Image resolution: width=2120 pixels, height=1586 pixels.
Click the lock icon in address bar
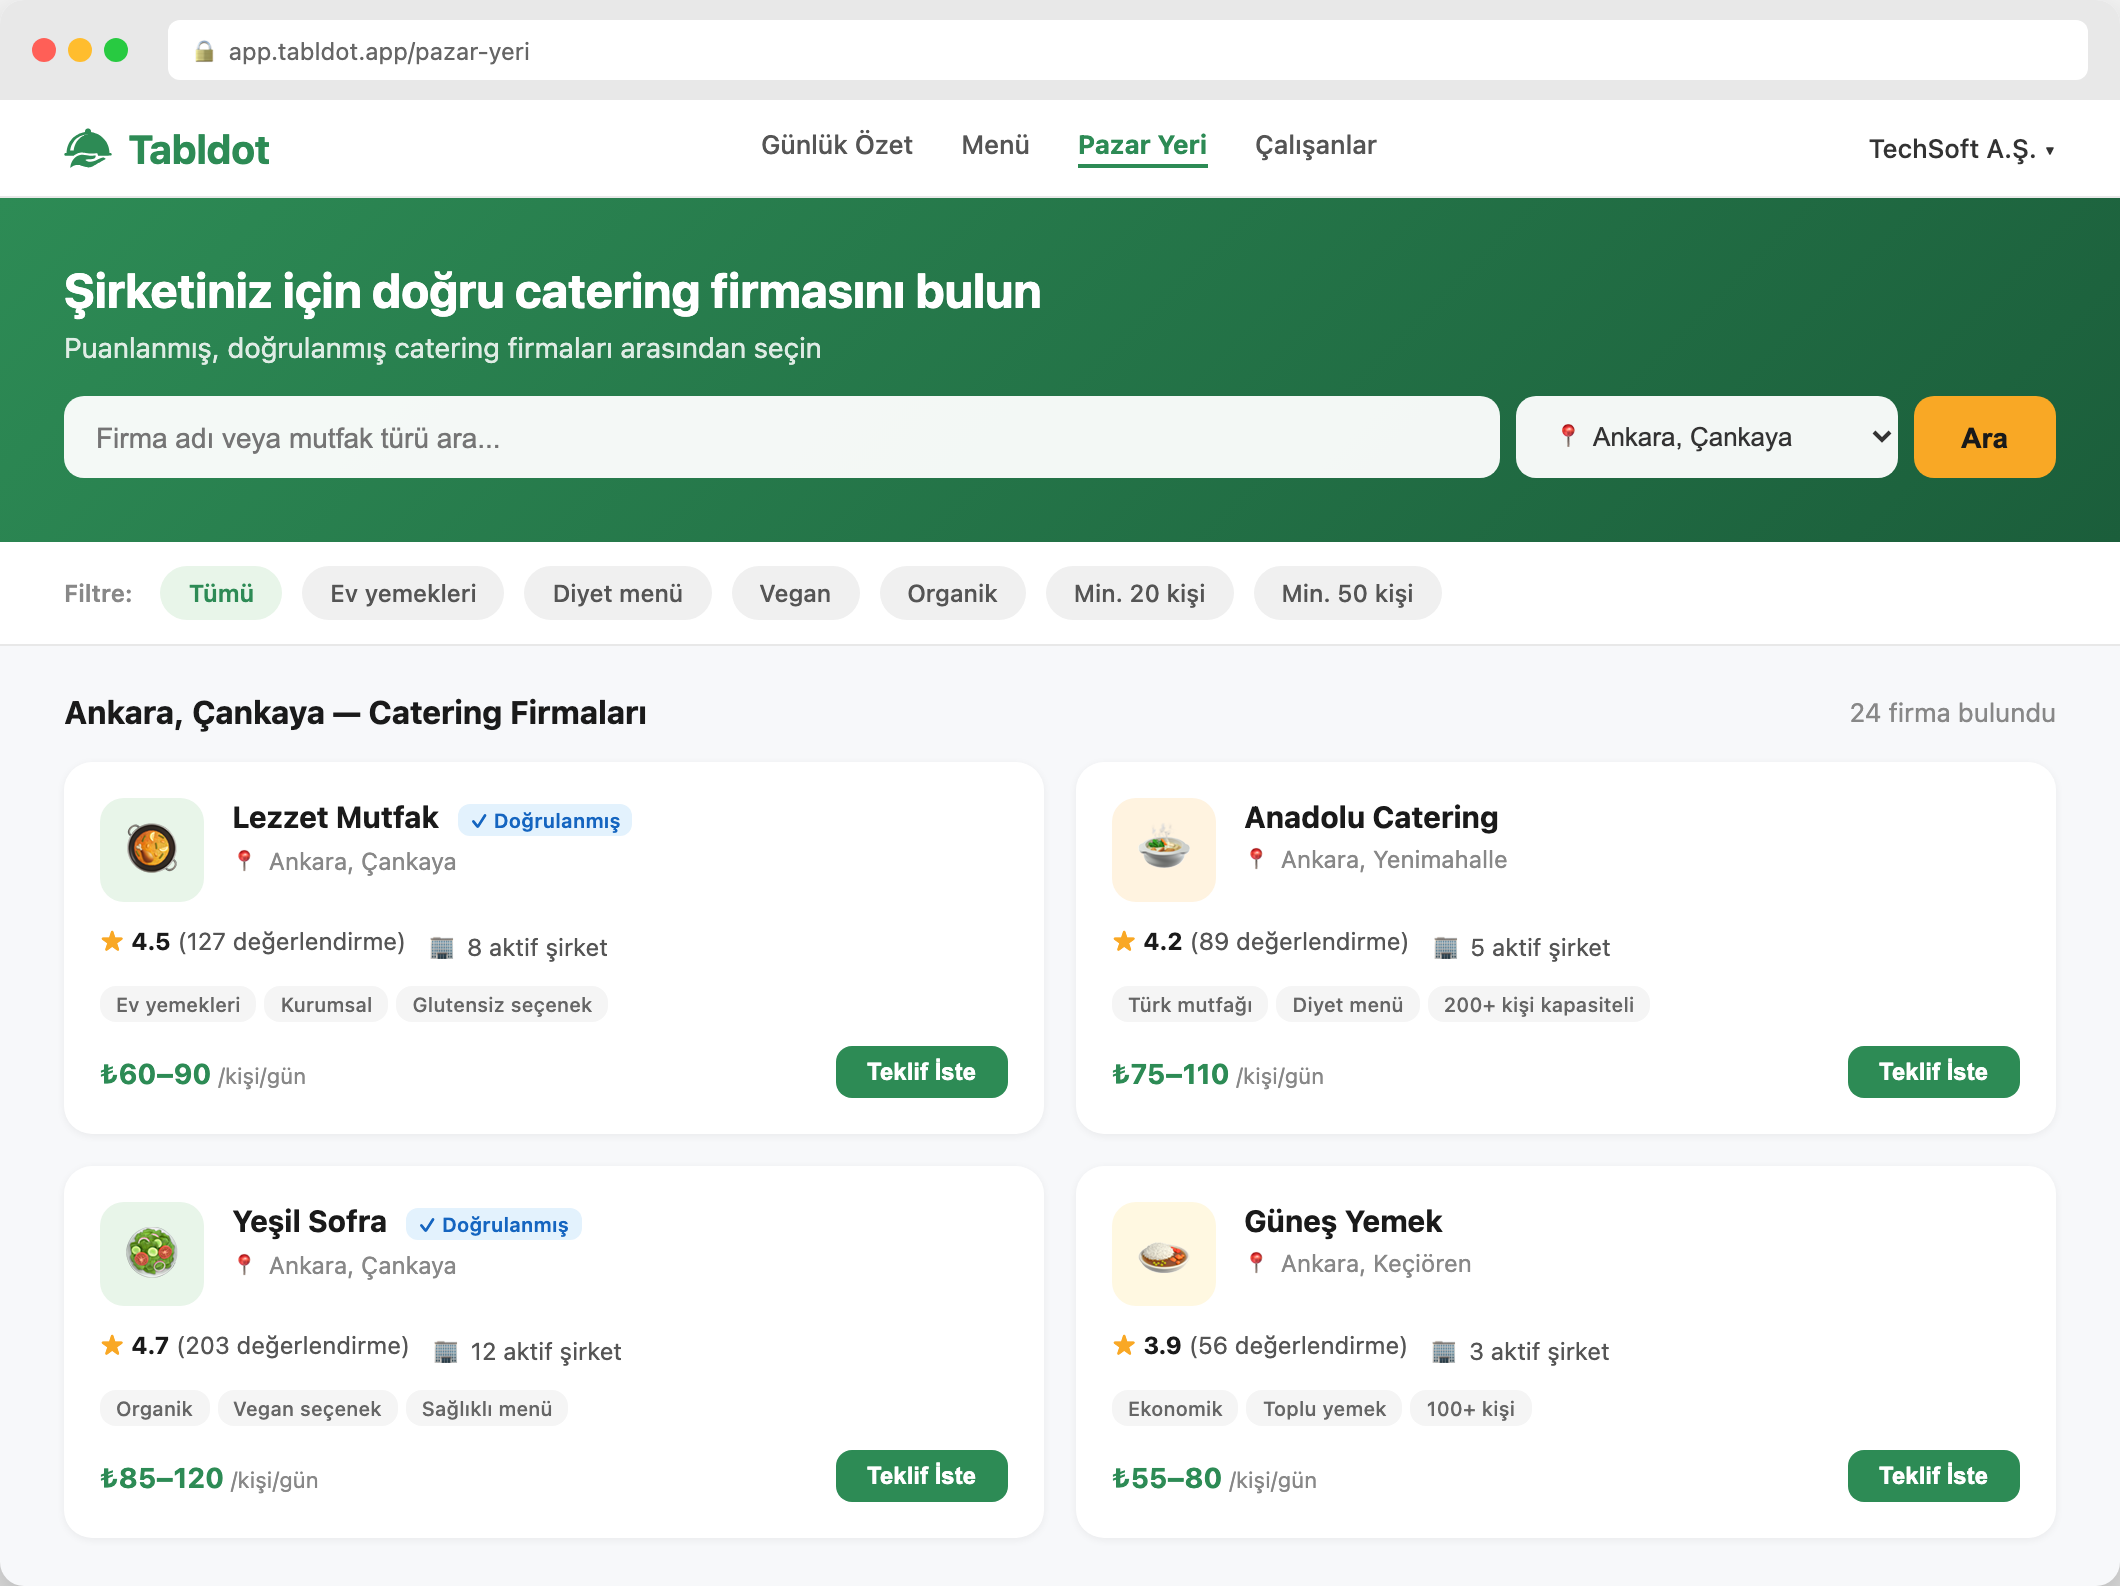pos(205,51)
